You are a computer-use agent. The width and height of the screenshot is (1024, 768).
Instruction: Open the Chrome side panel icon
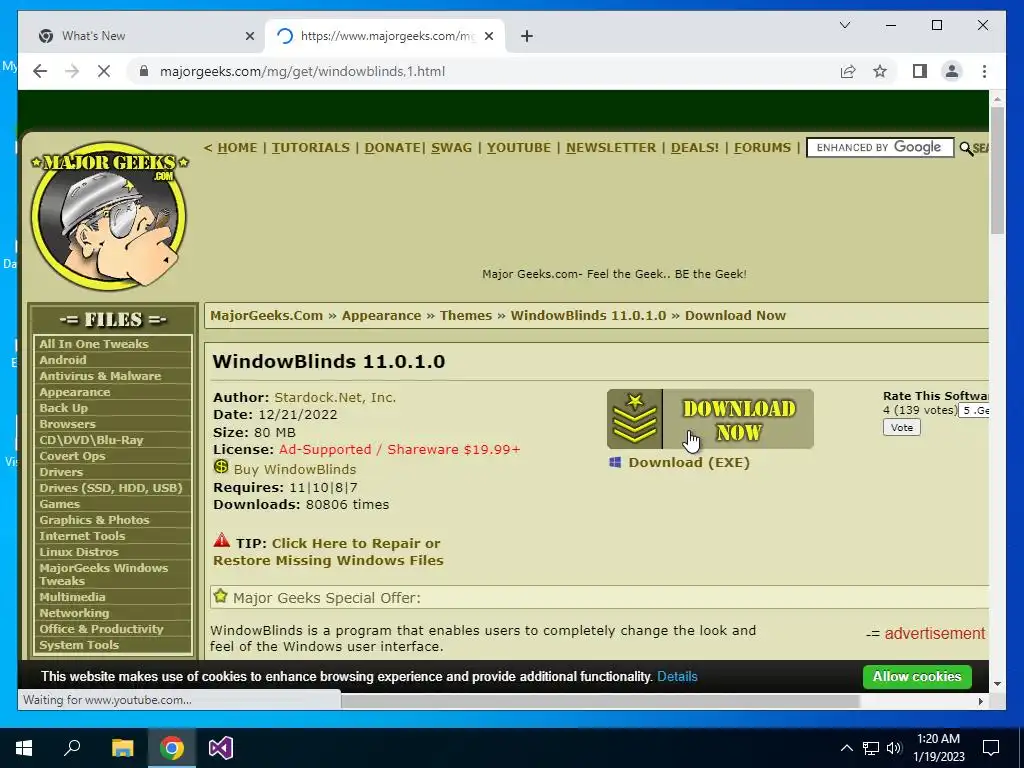click(920, 71)
